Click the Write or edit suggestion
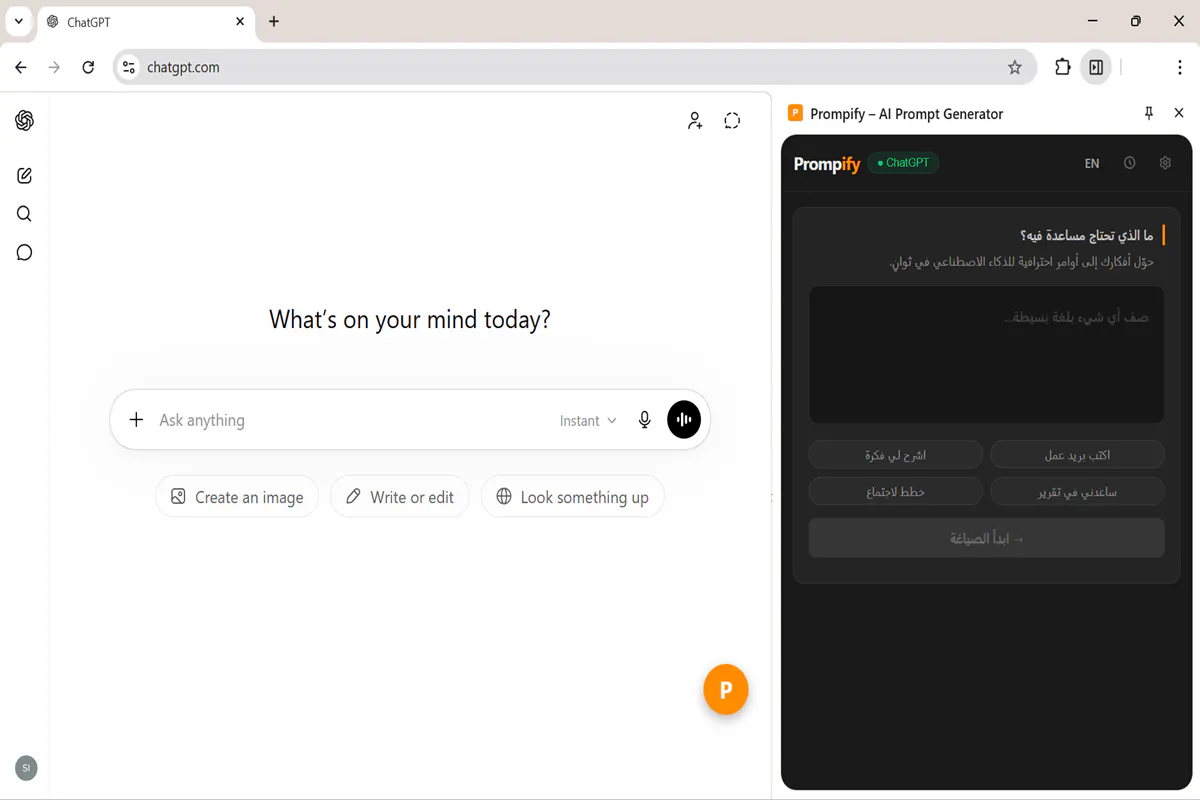Viewport: 1200px width, 800px height. 400,497
